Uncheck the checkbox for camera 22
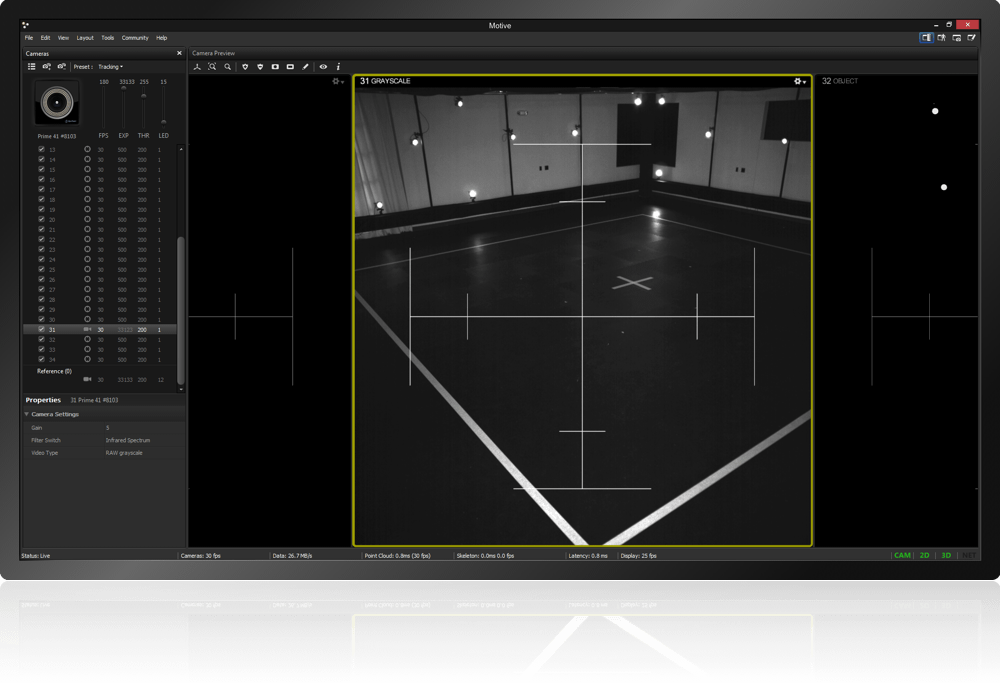This screenshot has height=683, width=1000. click(41, 240)
